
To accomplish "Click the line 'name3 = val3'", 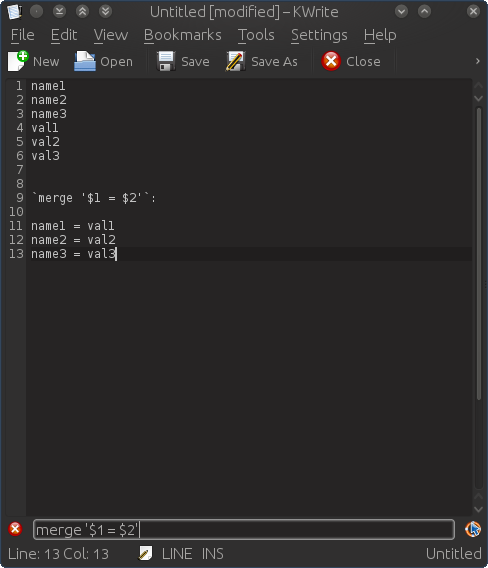I will coord(73,254).
